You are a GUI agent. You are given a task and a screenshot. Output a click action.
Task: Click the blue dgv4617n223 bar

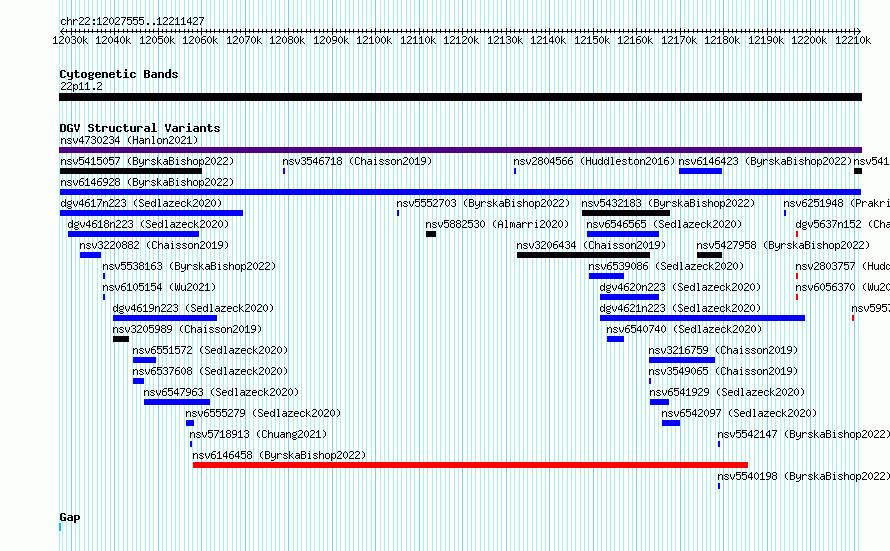point(152,213)
